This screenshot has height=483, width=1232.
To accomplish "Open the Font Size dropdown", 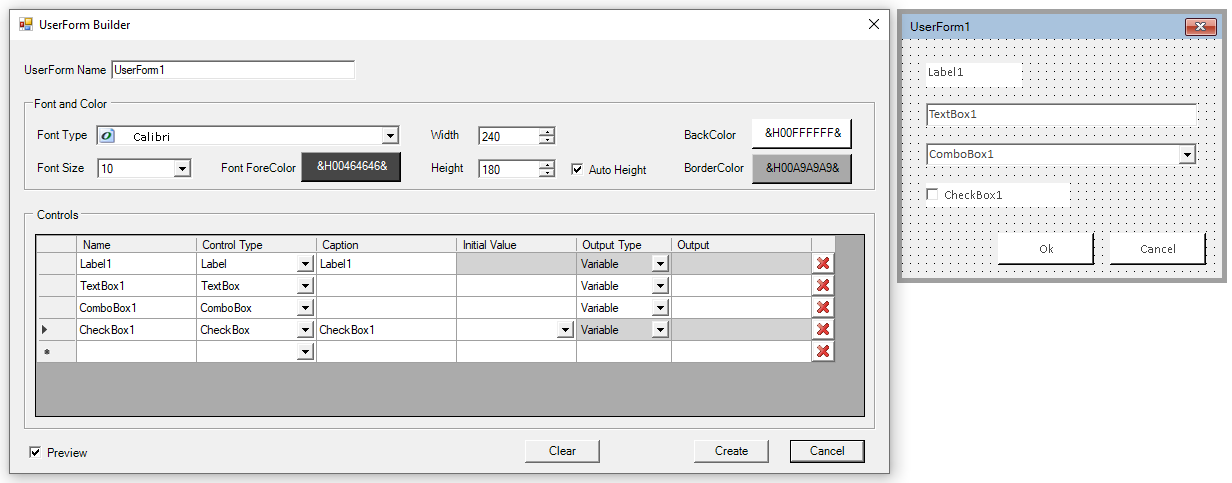I will point(182,169).
